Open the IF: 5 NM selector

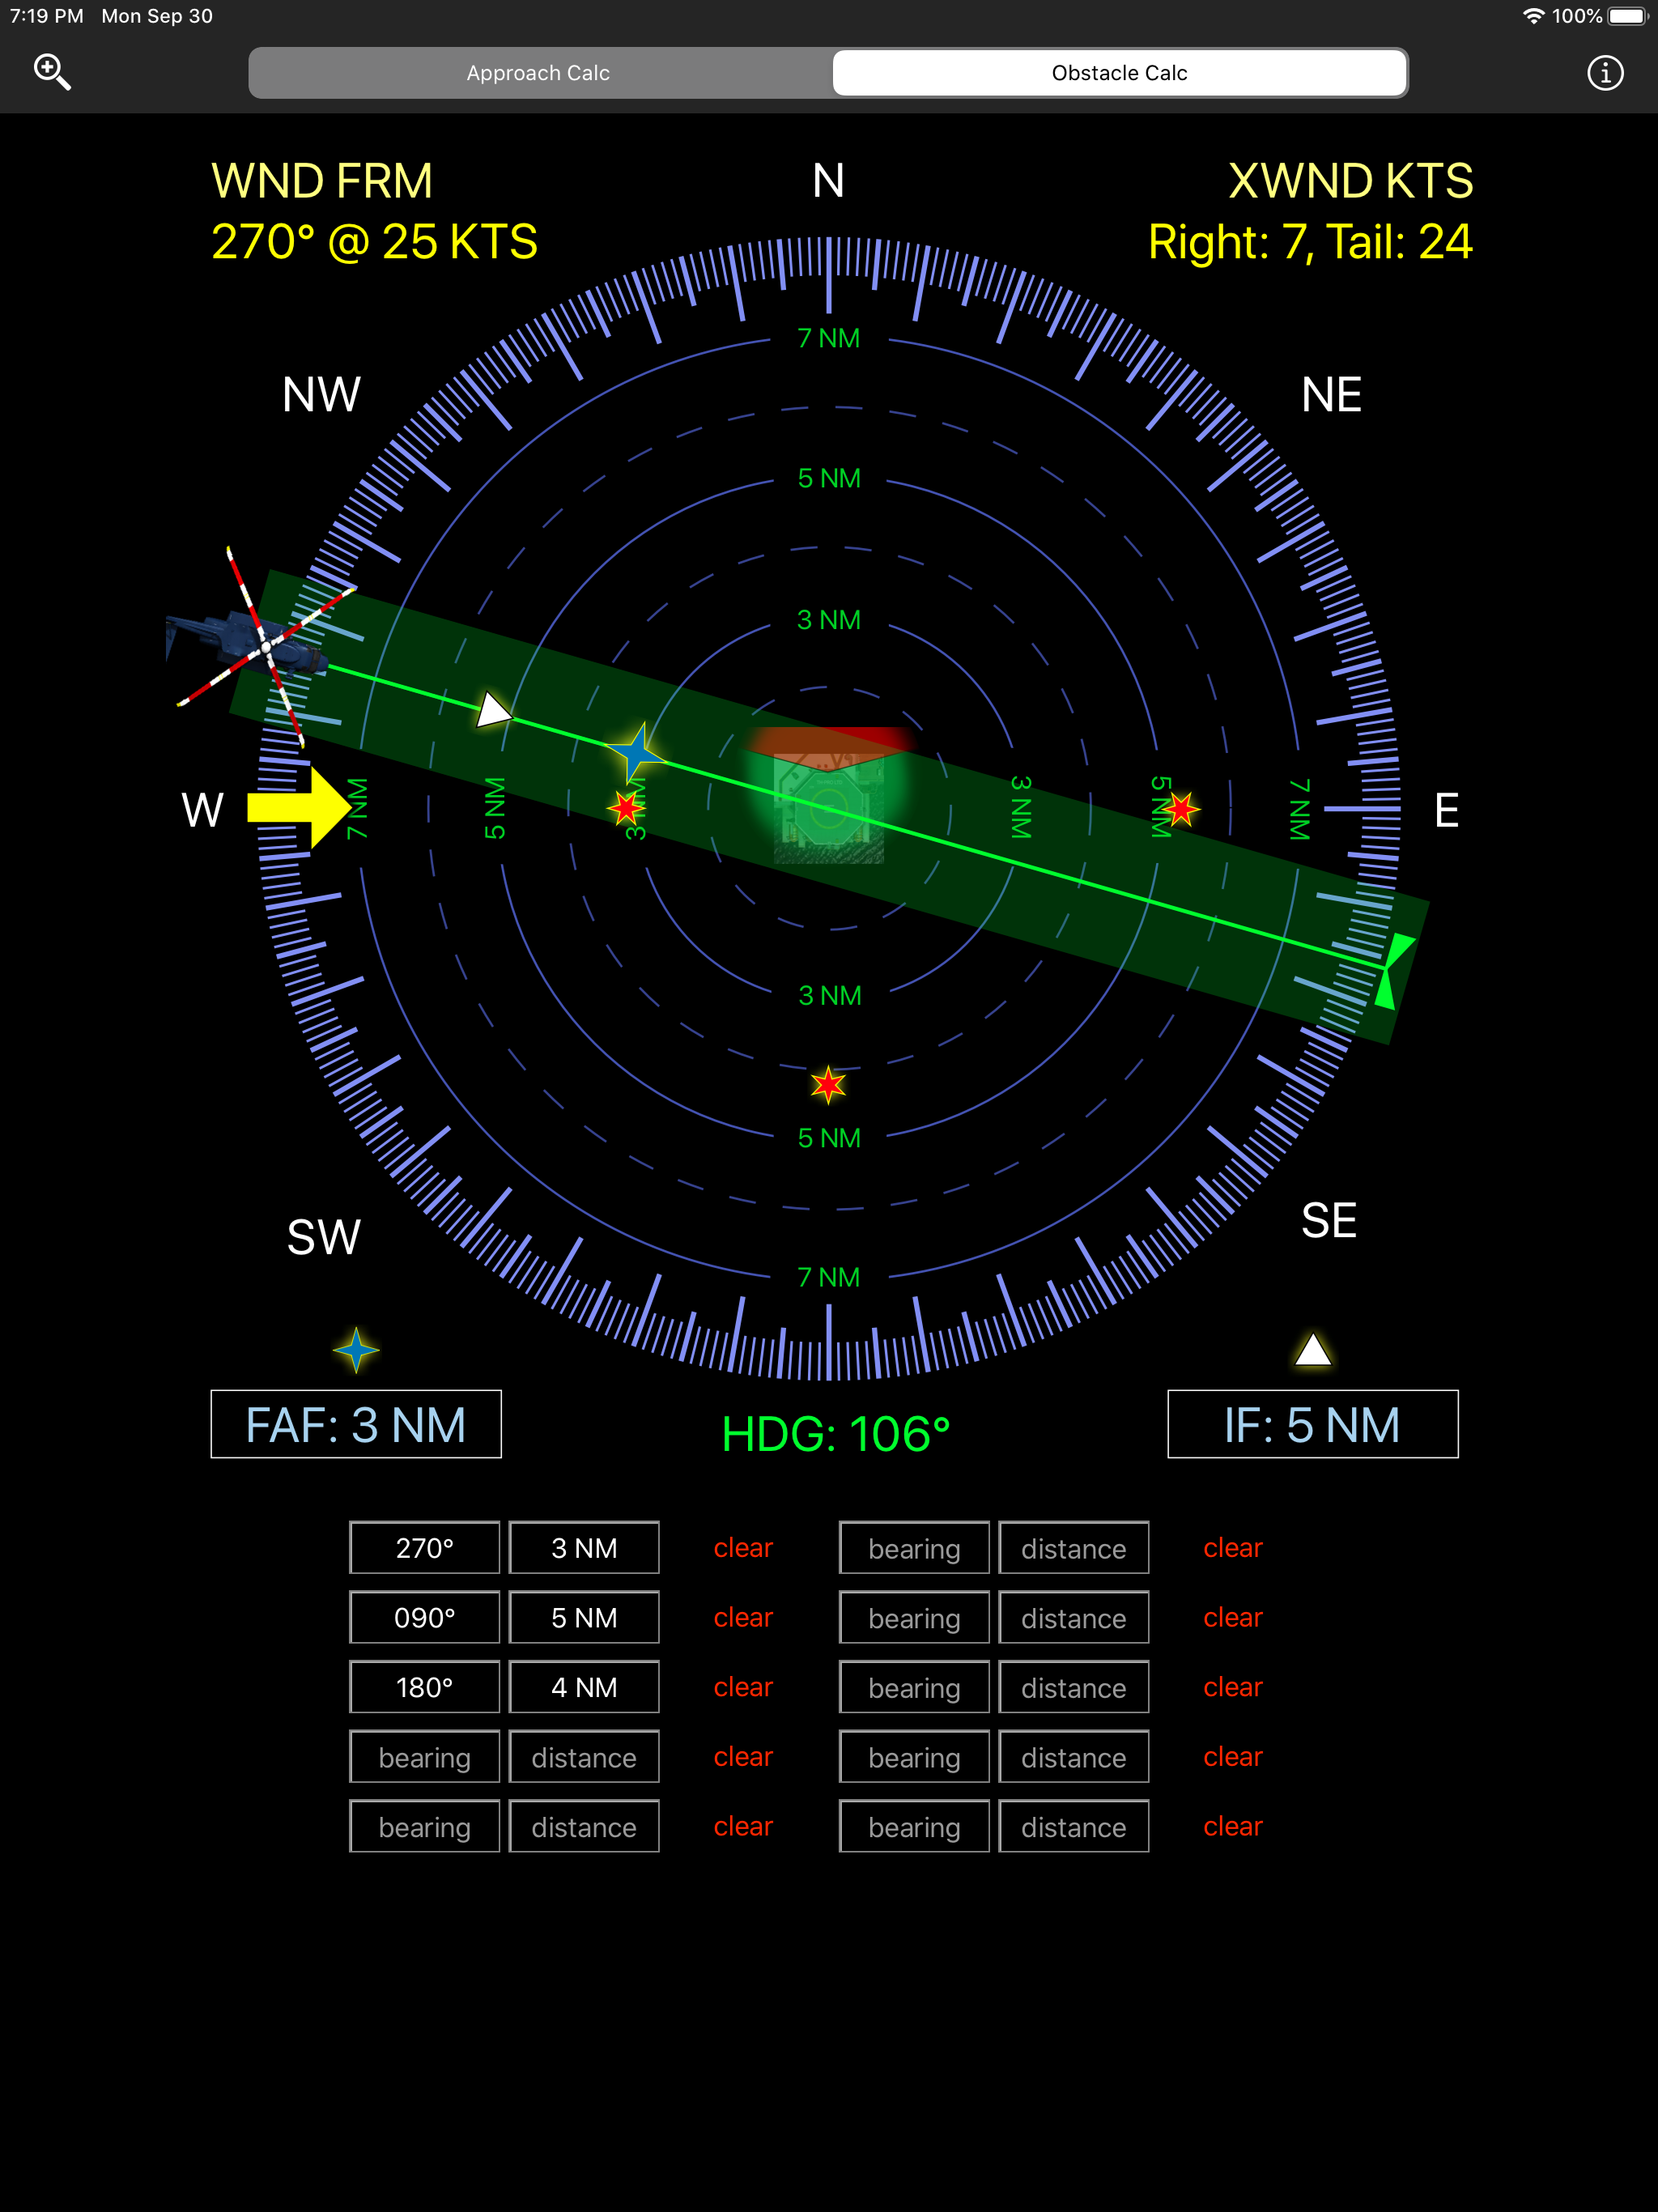(1312, 1424)
